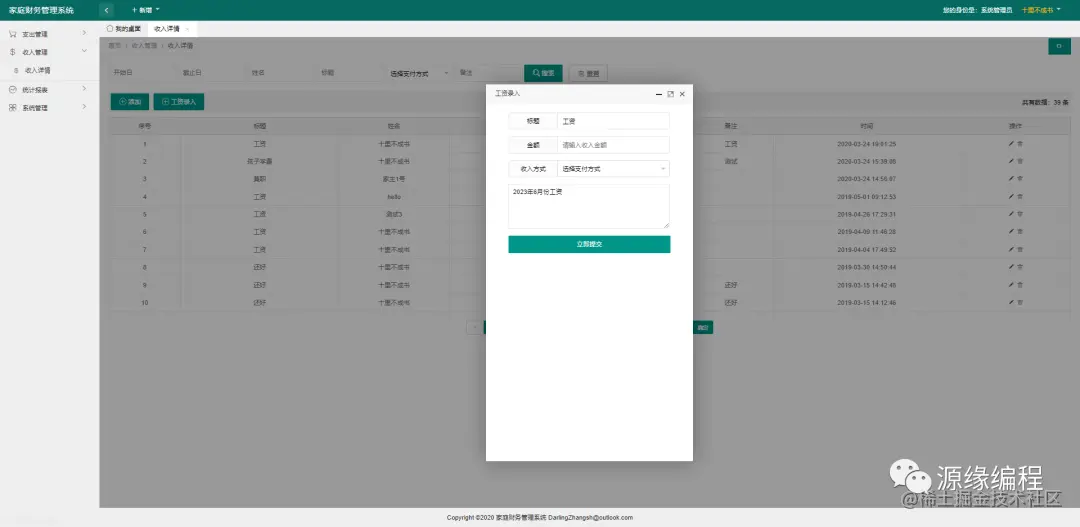Delete row 1 with the trash icon

pyautogui.click(x=1020, y=143)
